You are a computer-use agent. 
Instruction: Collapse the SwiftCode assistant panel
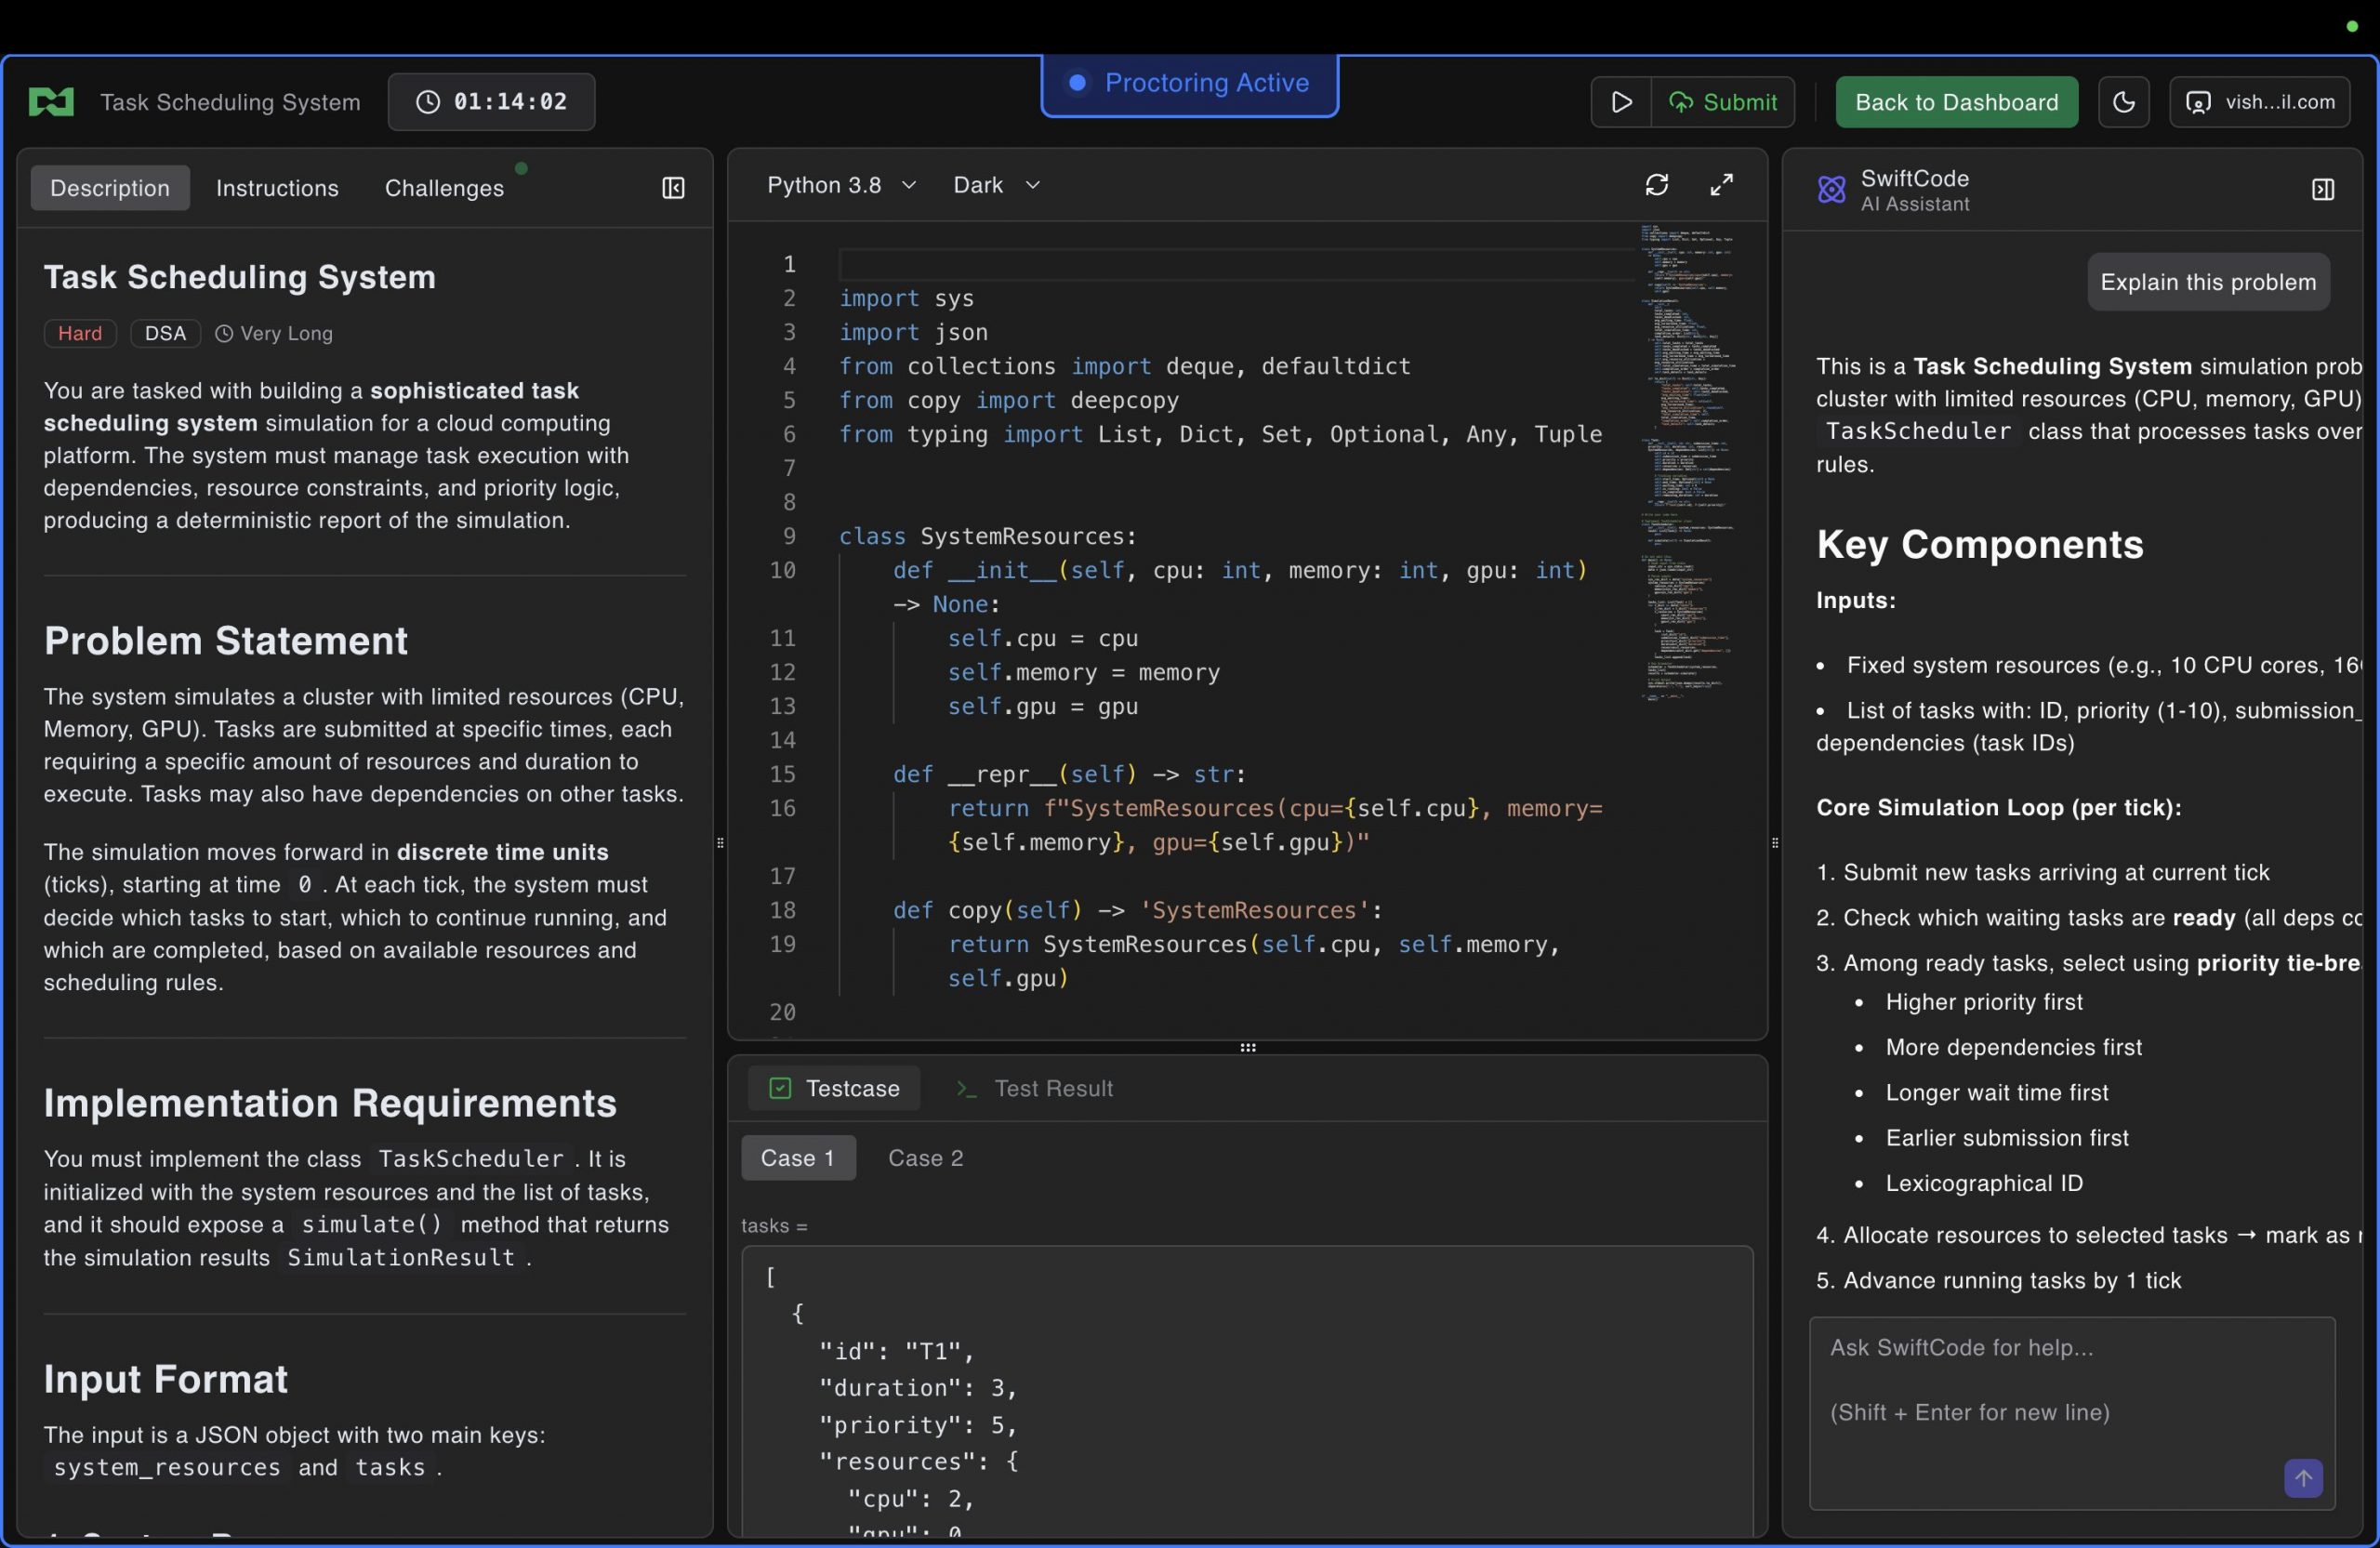(2322, 190)
